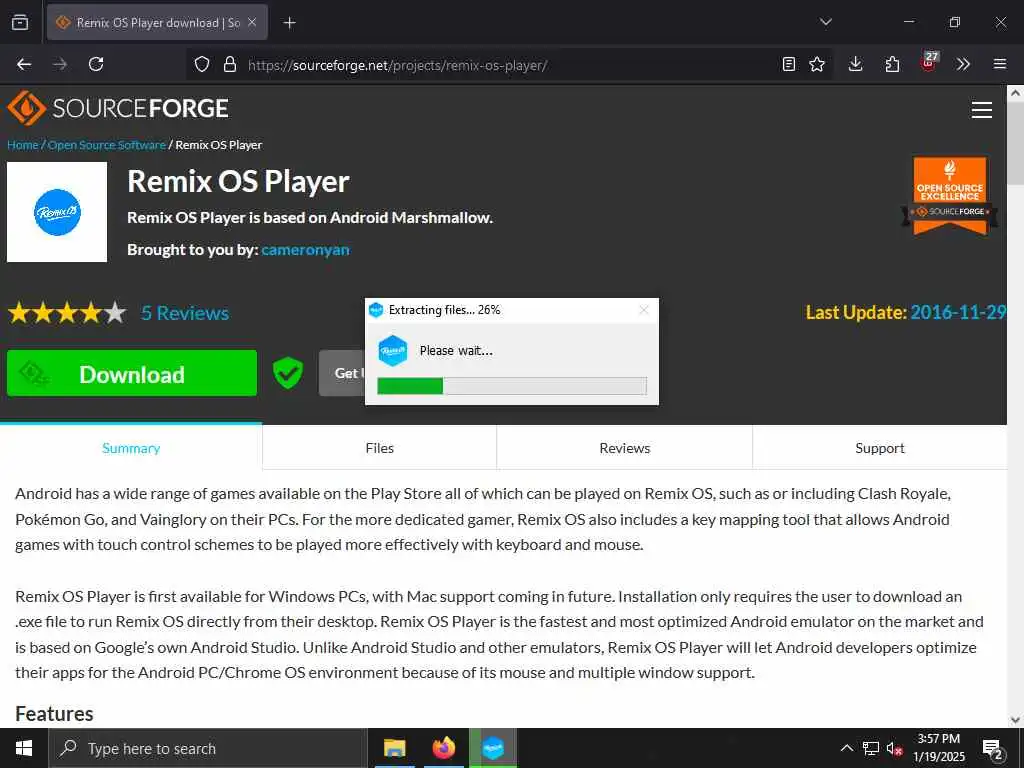This screenshot has height=768, width=1024.
Task: Open the 2016-11-29 last update link
Action: point(957,313)
